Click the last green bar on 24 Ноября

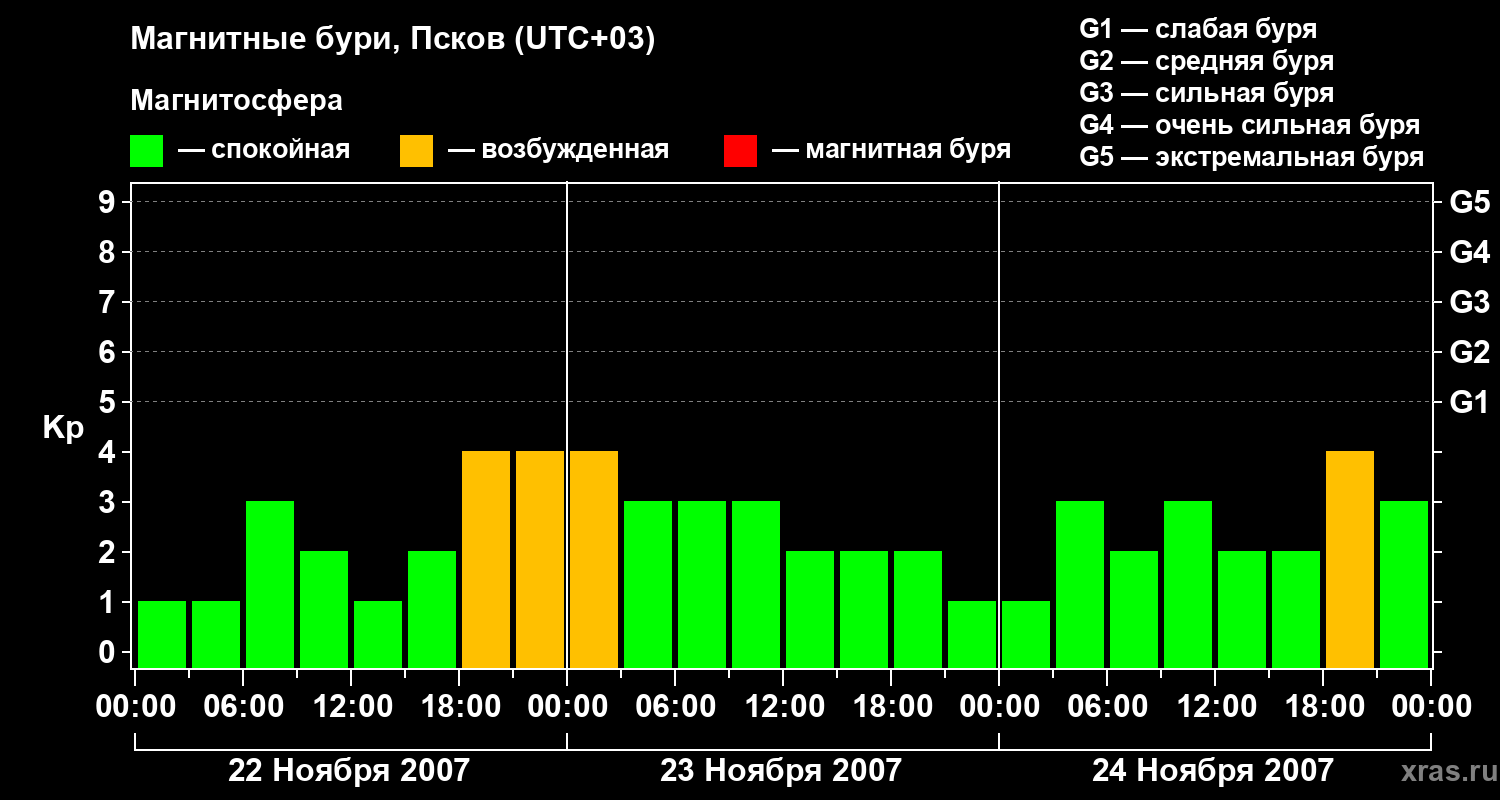pyautogui.click(x=1404, y=584)
